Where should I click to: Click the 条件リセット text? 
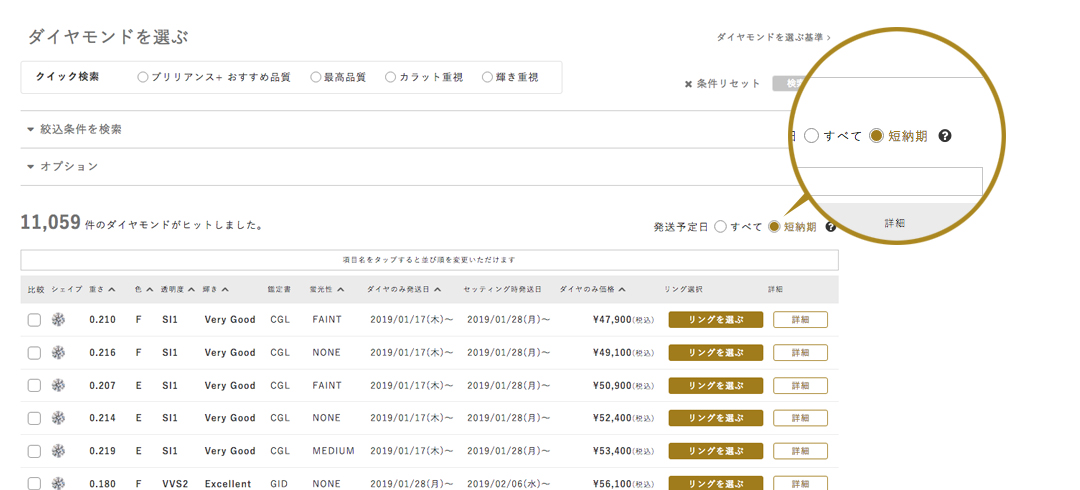[x=729, y=84]
